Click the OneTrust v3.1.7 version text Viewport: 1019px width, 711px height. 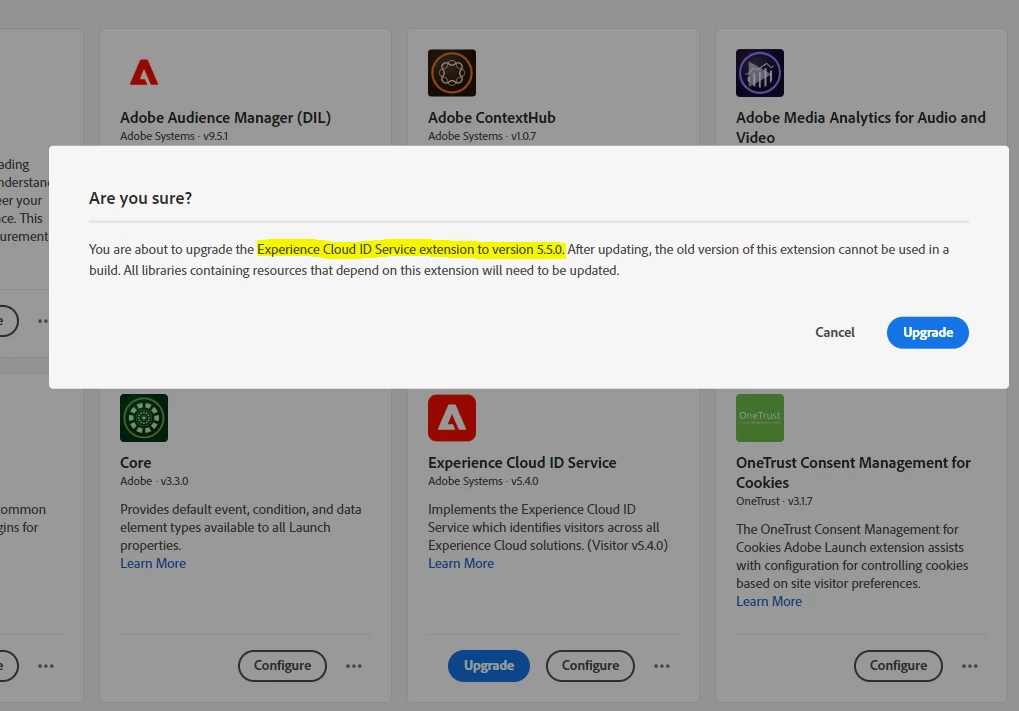point(774,502)
